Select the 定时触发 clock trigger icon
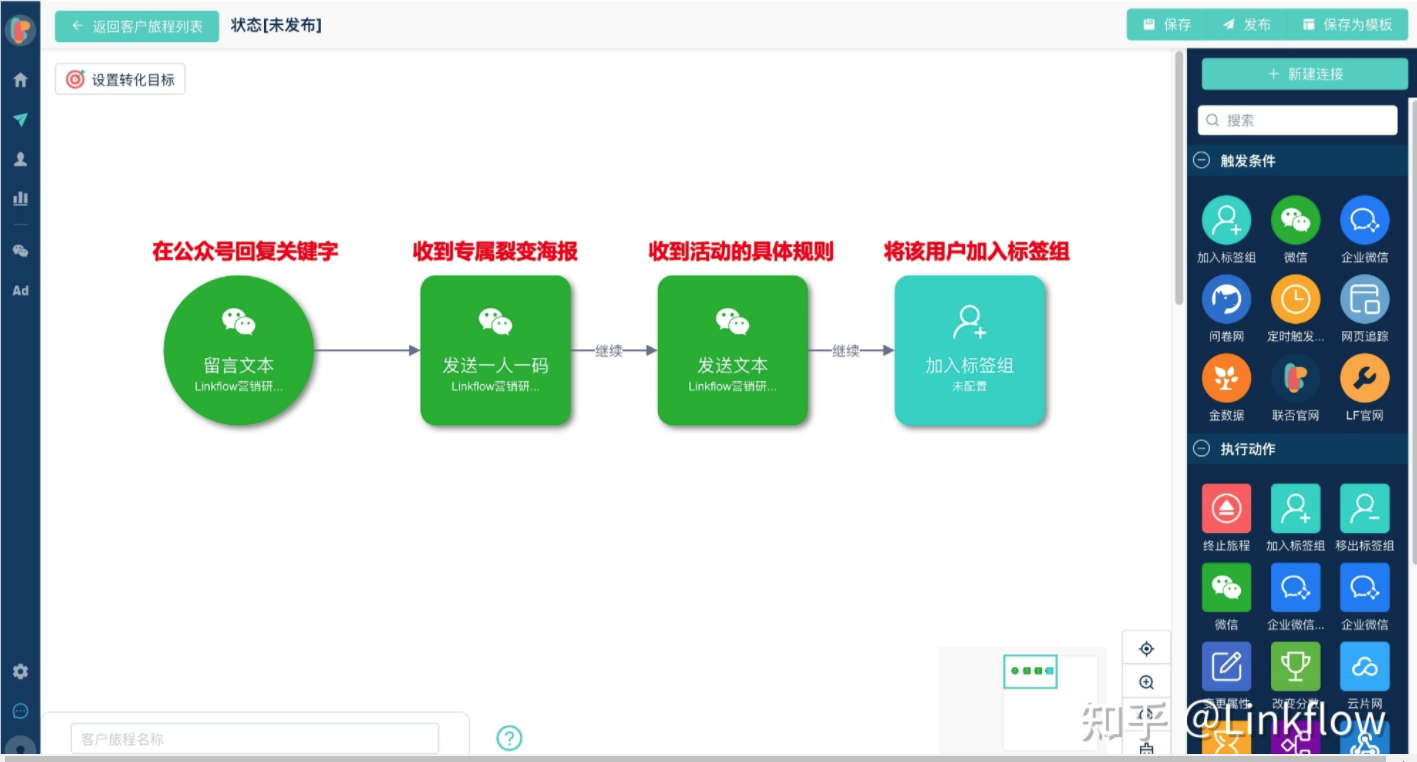This screenshot has width=1417, height=762. (1295, 300)
